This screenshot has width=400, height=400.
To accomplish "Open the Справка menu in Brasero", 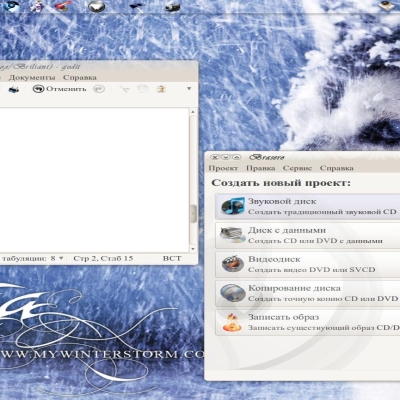I will point(336,168).
